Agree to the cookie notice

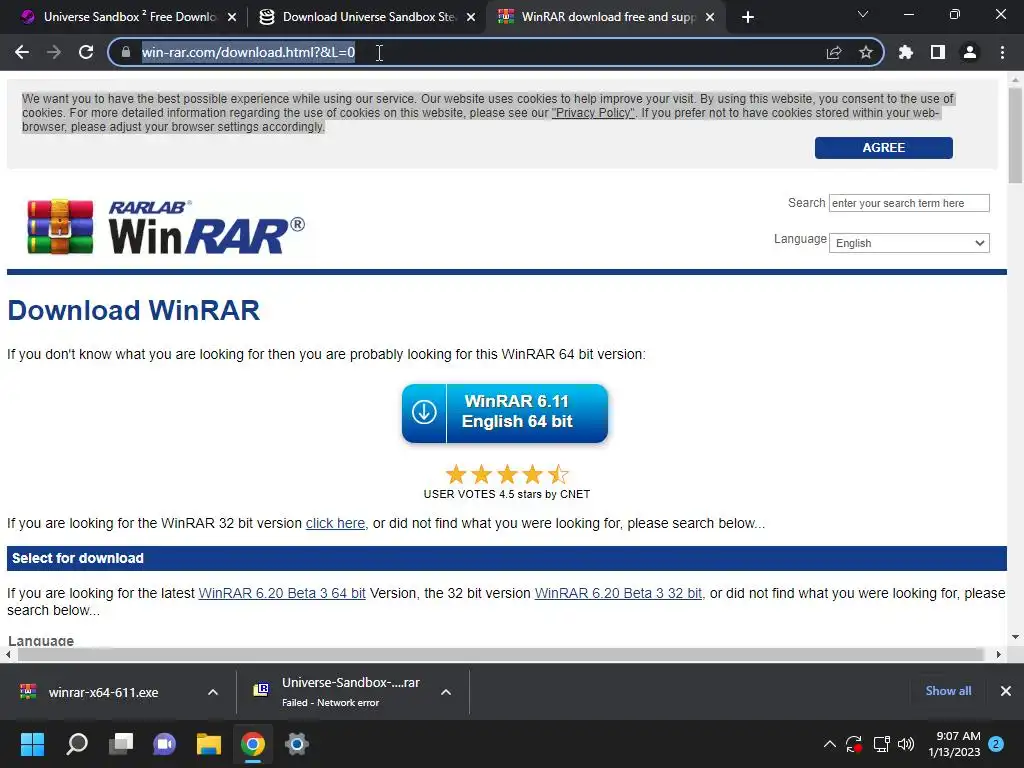(x=883, y=148)
